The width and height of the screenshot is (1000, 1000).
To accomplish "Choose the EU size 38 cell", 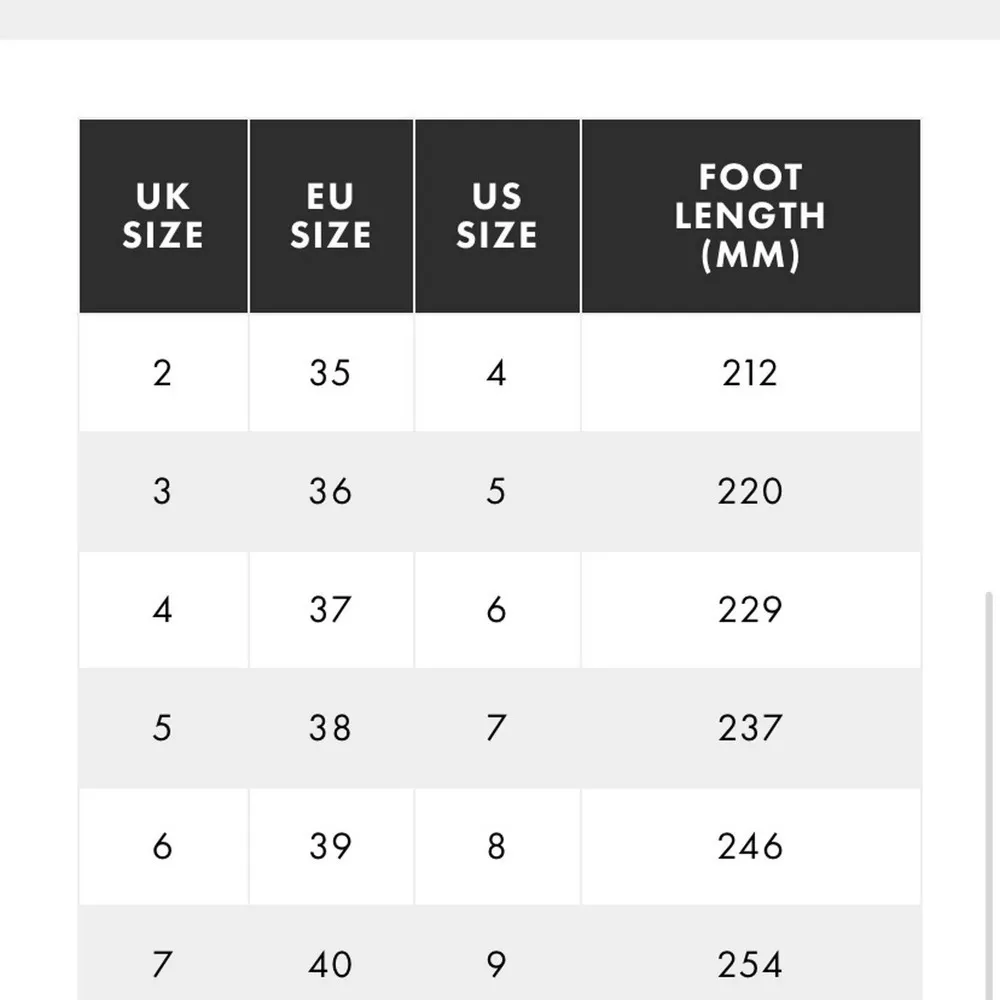I will coord(330,727).
